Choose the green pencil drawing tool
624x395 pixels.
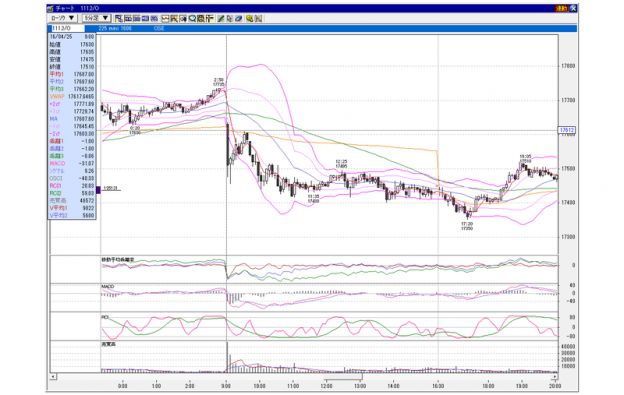pyautogui.click(x=220, y=18)
